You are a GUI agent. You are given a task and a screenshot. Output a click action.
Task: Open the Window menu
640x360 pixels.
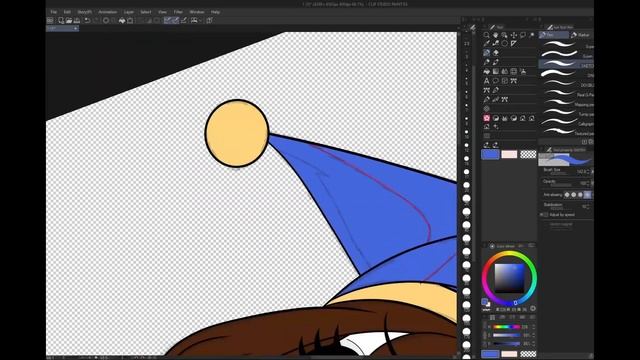tap(197, 12)
